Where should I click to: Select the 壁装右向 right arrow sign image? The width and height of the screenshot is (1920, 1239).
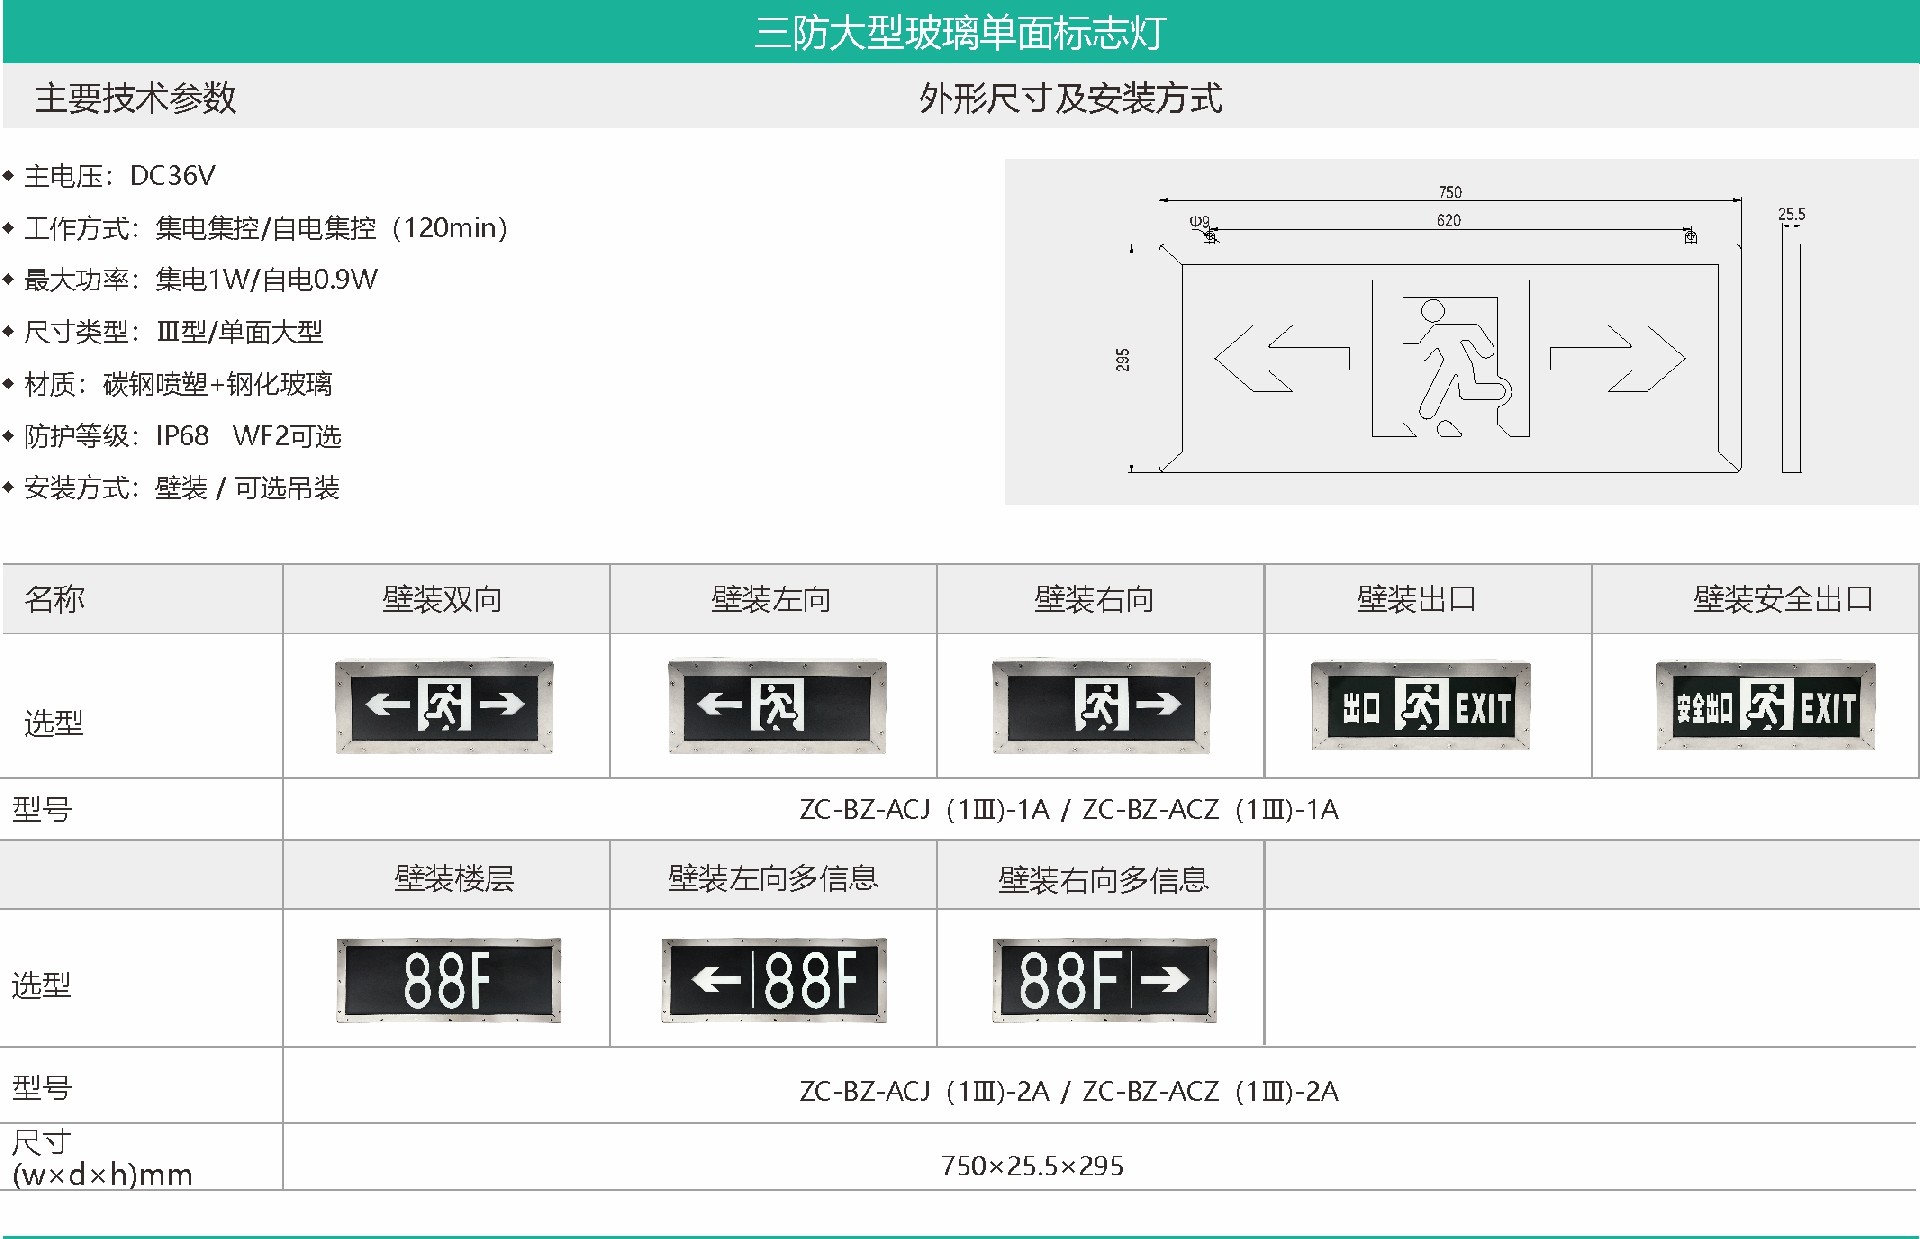click(1100, 708)
